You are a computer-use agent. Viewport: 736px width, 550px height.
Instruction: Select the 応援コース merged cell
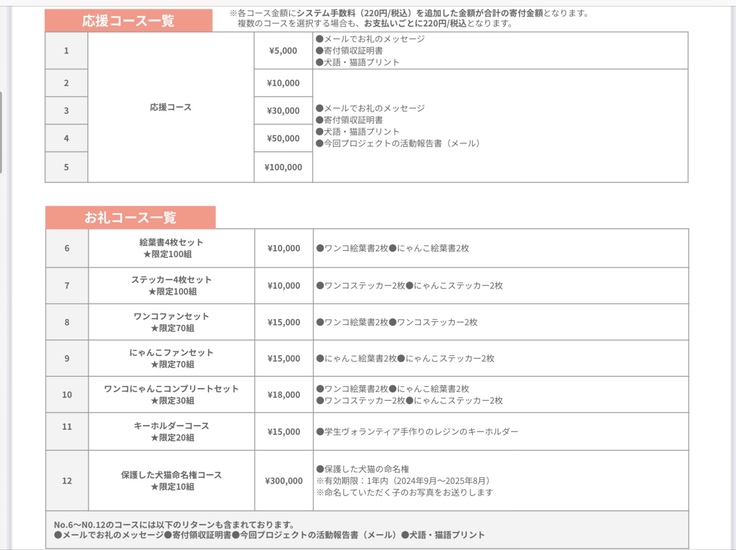point(170,107)
